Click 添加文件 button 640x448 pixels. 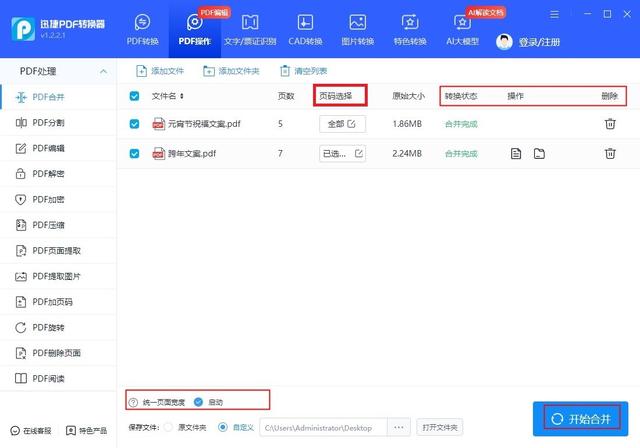tap(160, 71)
